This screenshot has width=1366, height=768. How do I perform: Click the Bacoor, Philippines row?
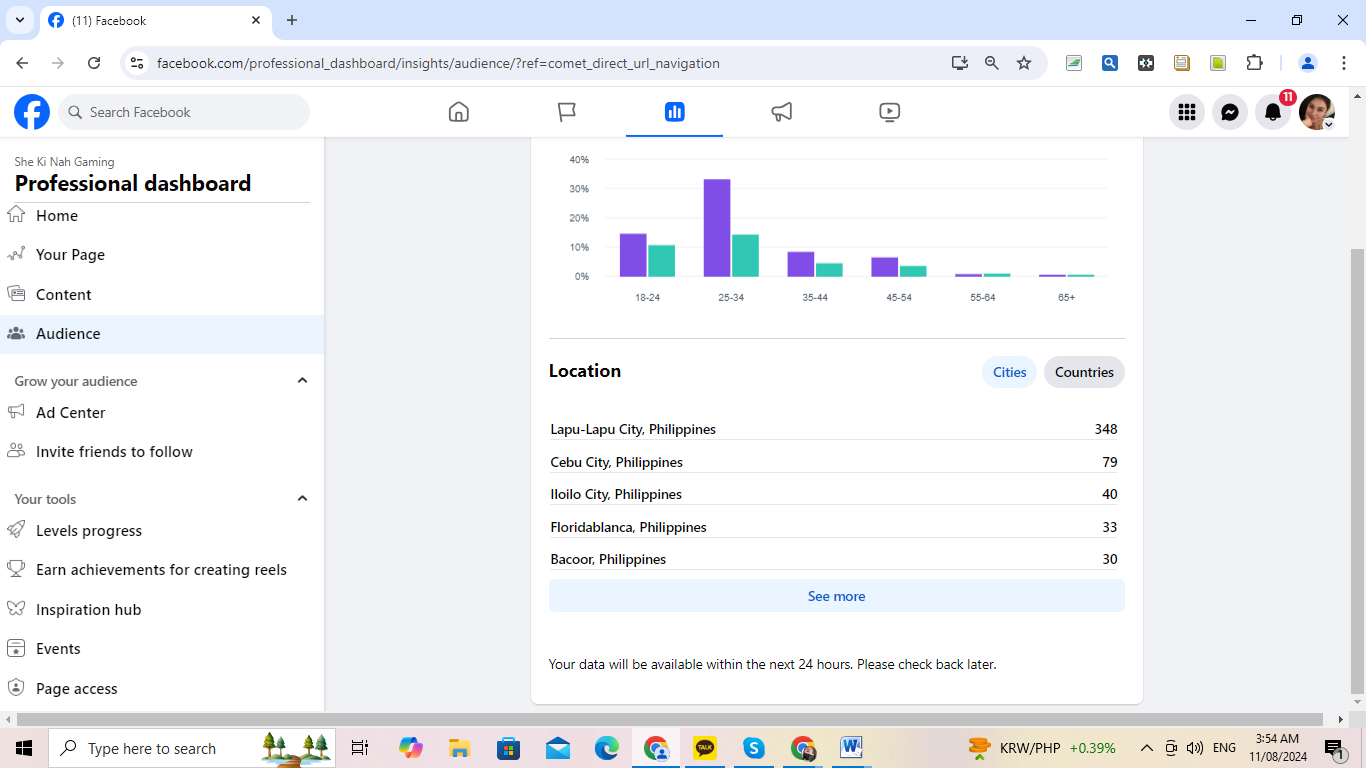834,559
